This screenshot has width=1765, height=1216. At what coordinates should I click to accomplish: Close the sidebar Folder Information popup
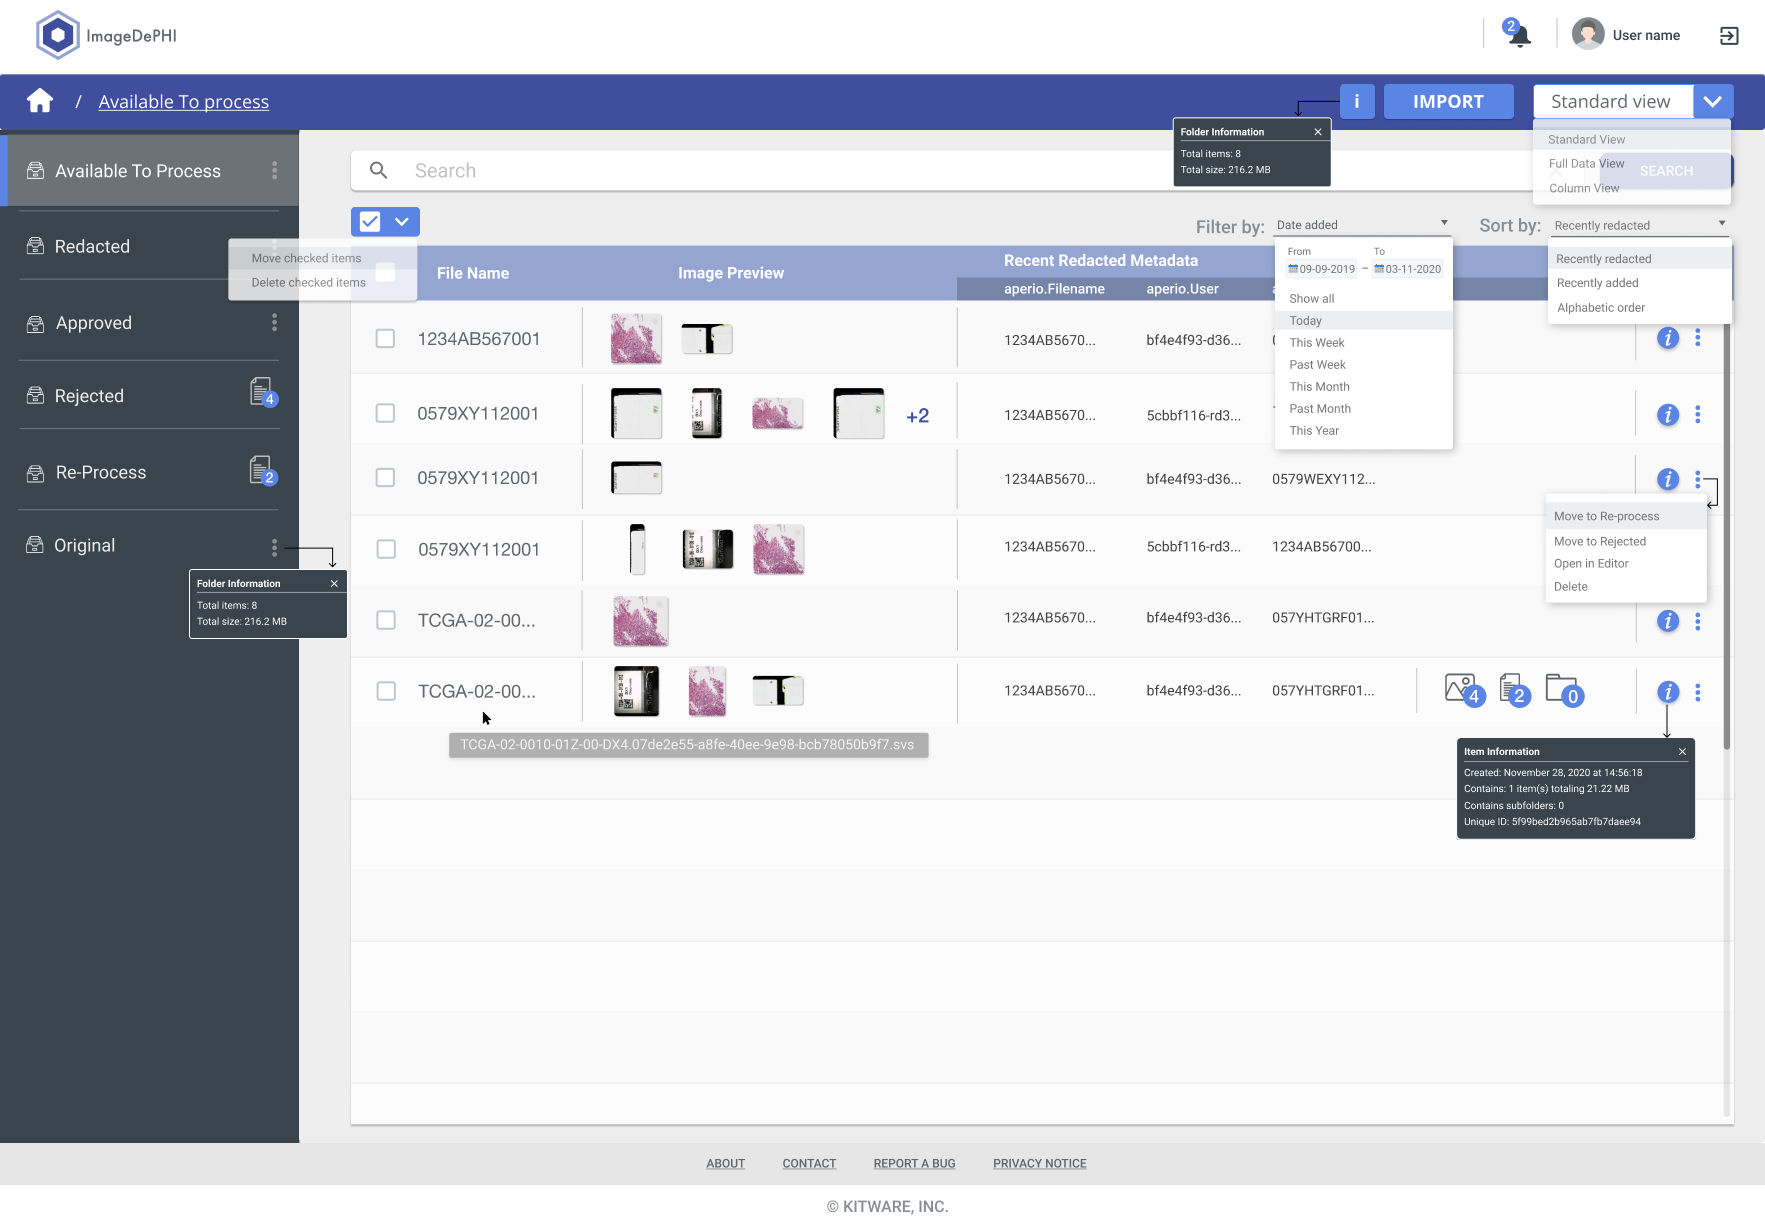point(334,583)
